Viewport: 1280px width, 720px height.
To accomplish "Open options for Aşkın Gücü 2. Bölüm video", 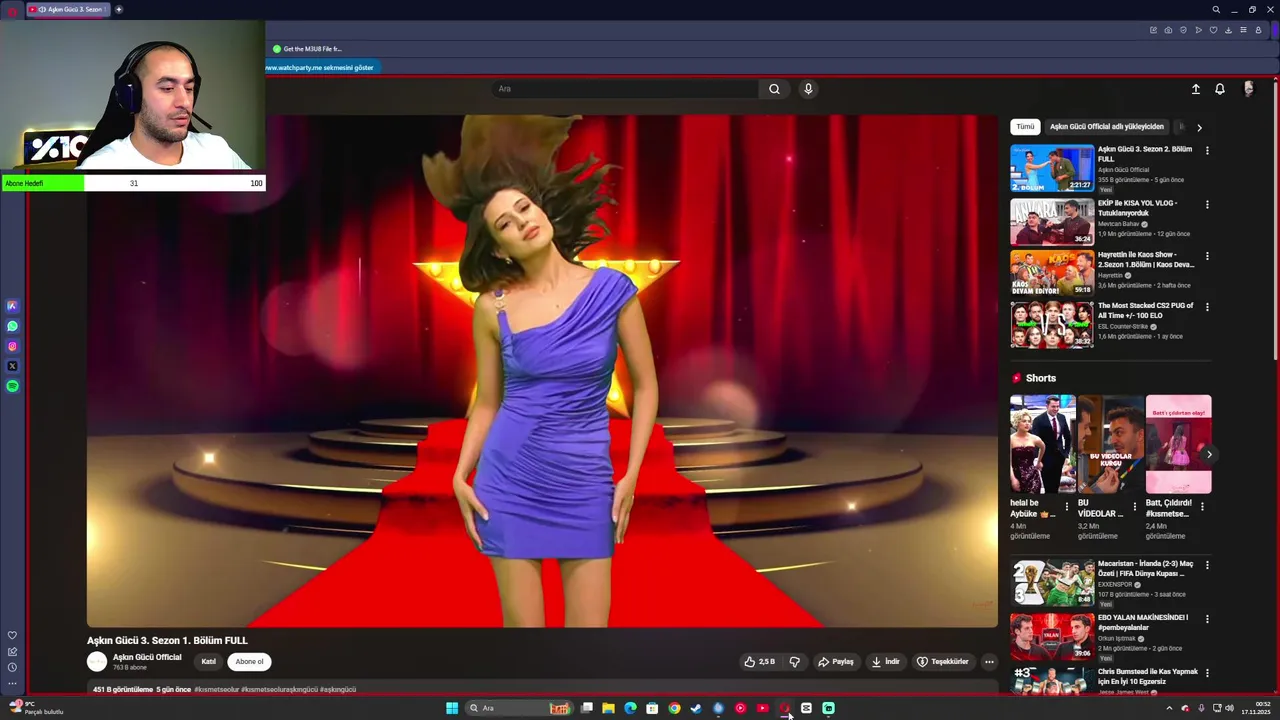I will 1207,151.
